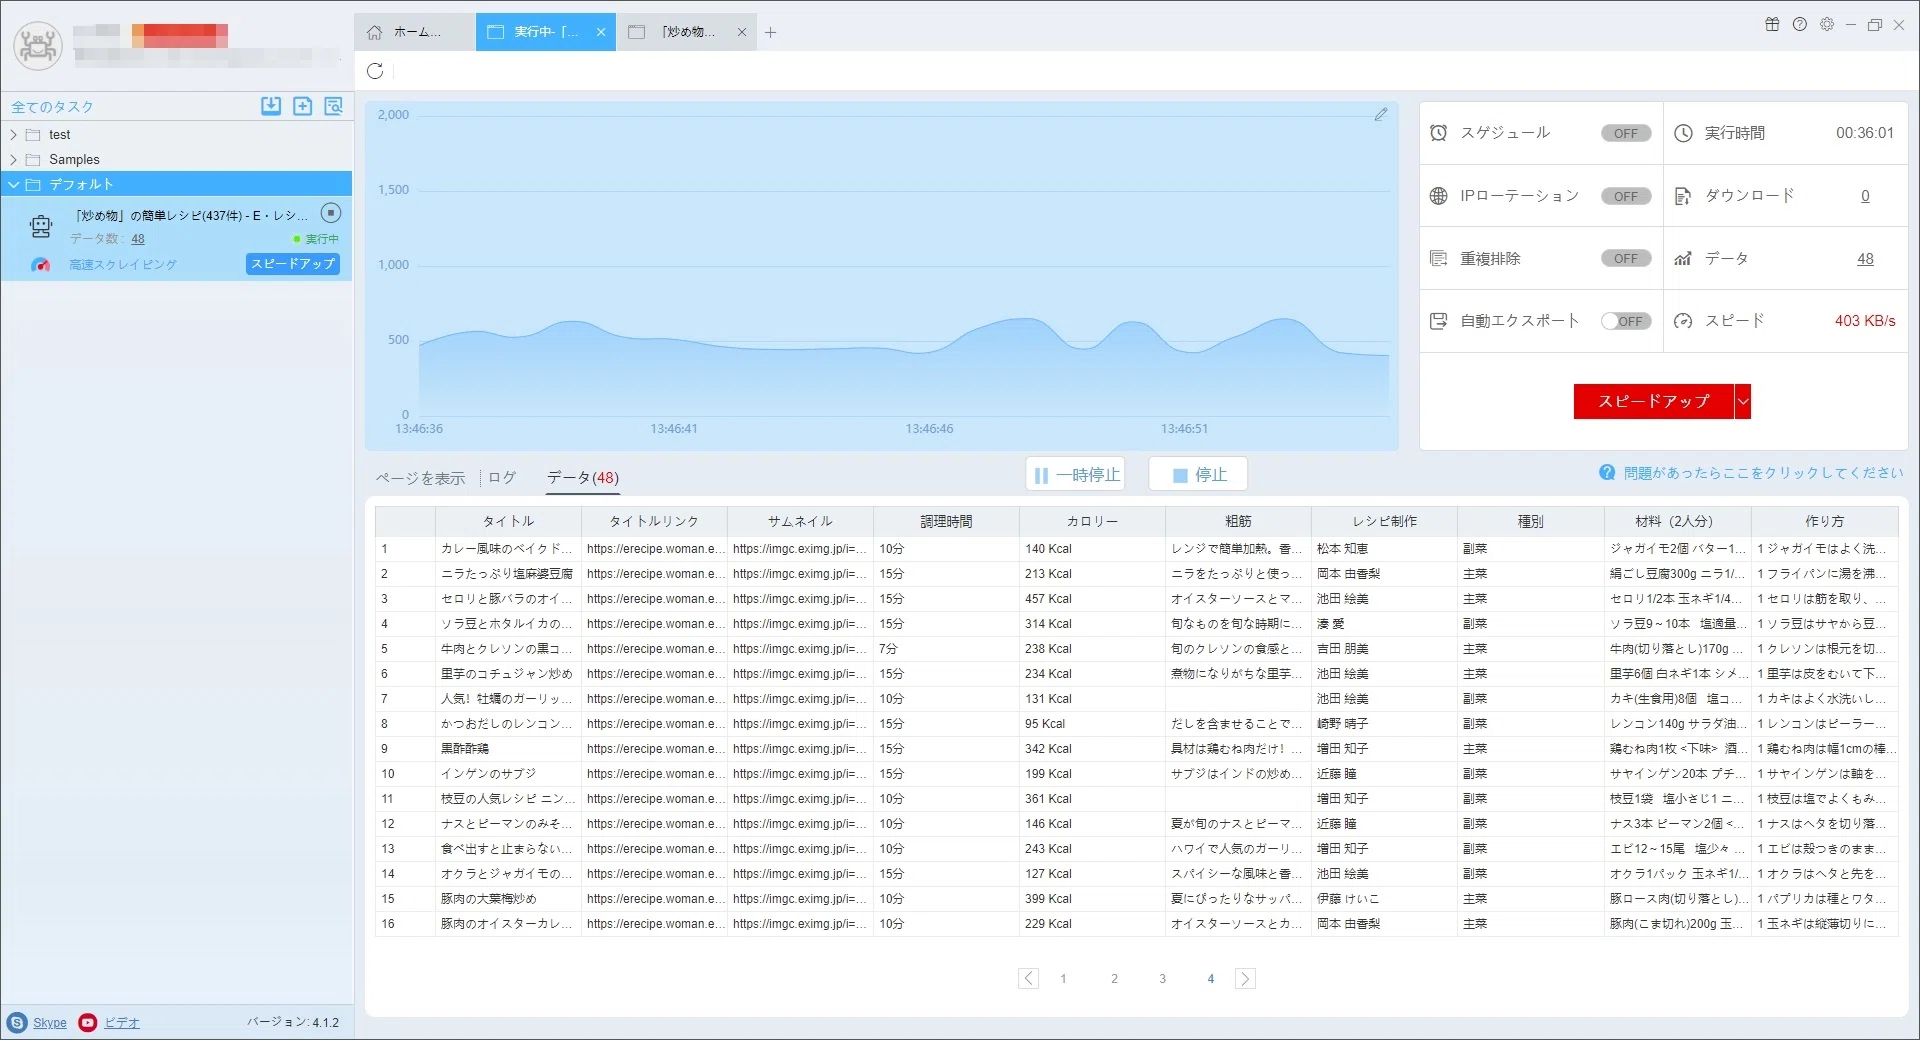Go to page 1 in pagination

(1063, 979)
